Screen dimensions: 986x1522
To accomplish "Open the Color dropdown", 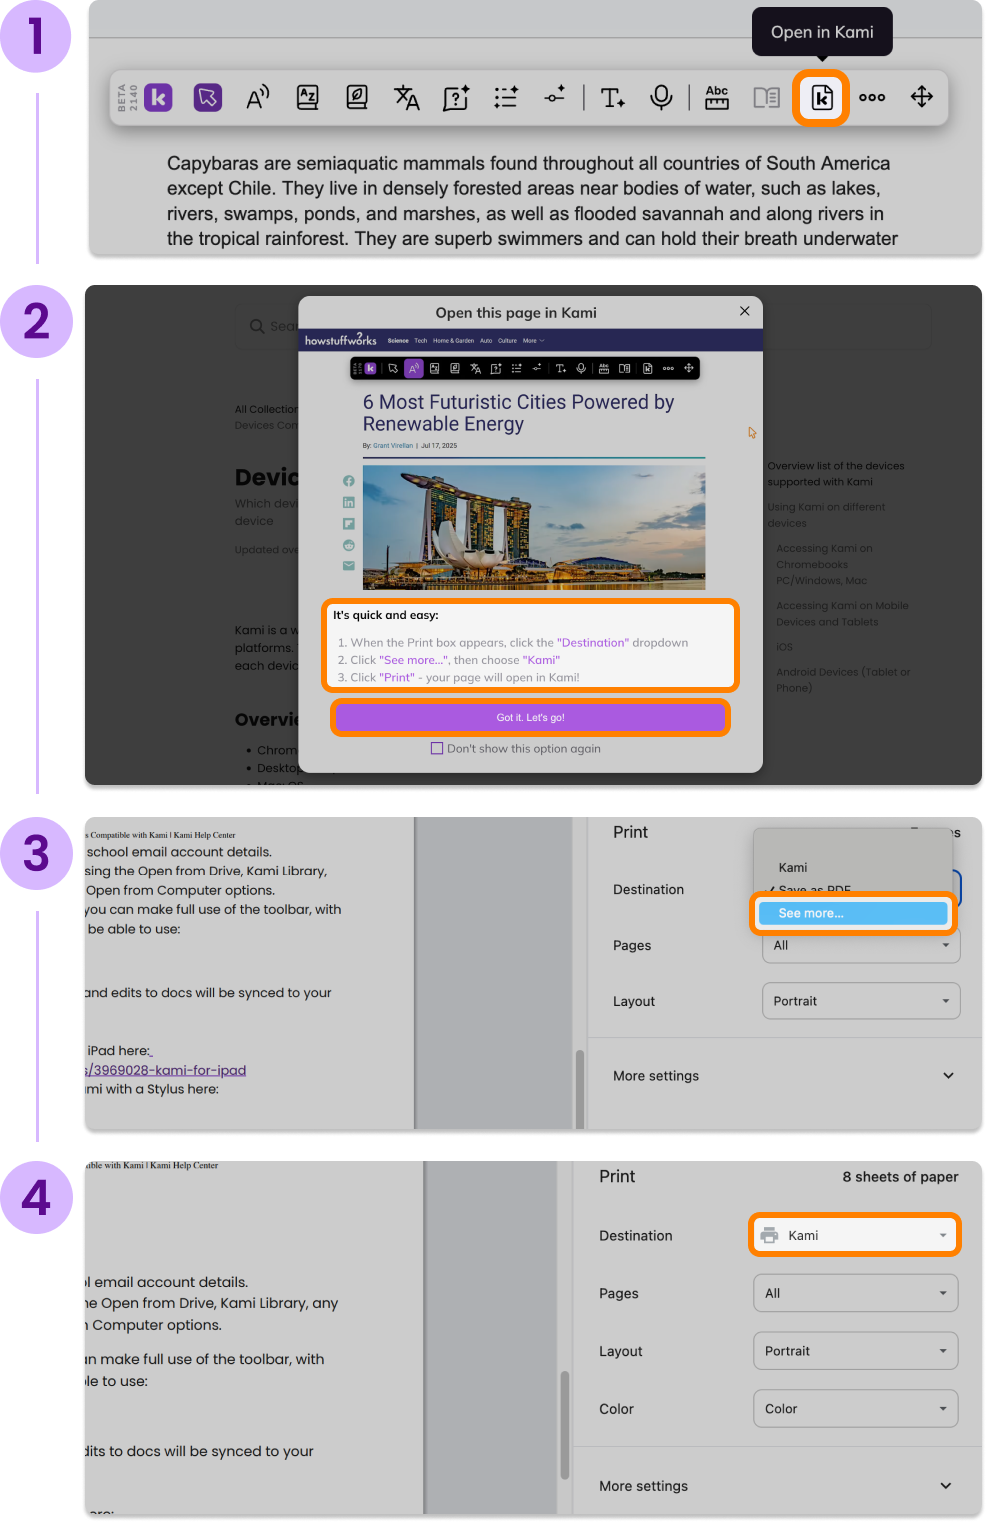I will coord(855,1409).
